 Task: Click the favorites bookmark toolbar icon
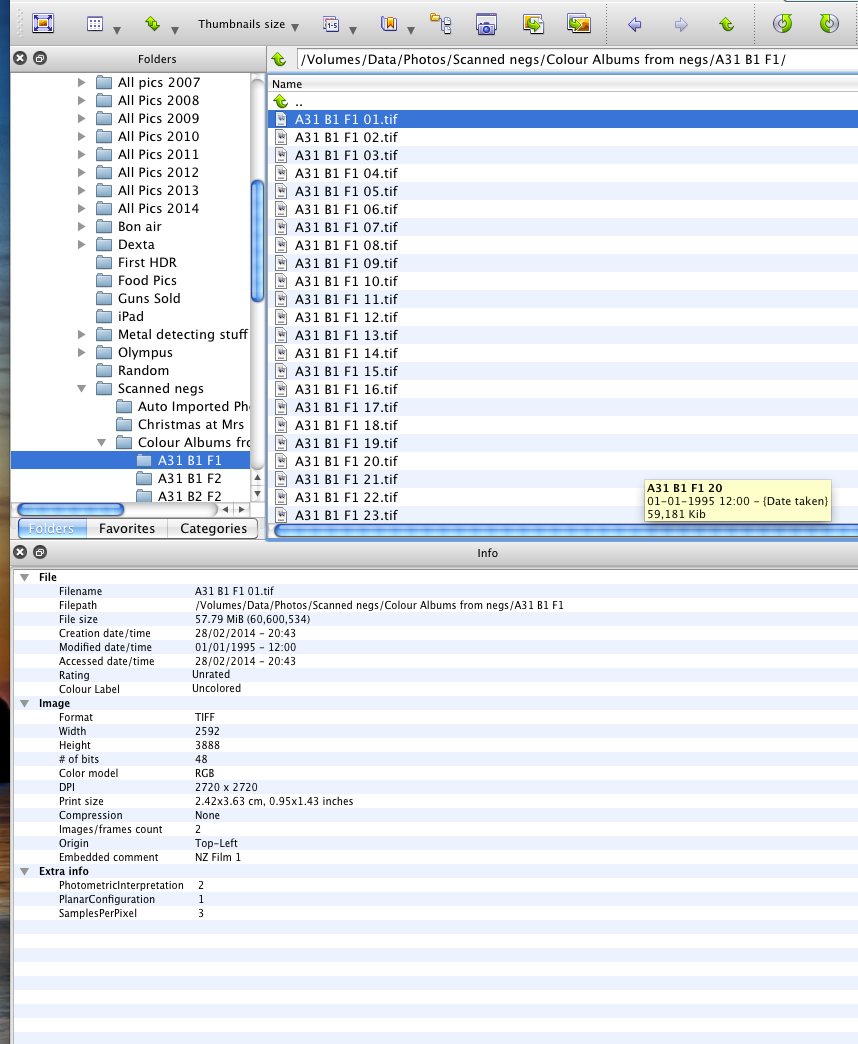(x=389, y=24)
